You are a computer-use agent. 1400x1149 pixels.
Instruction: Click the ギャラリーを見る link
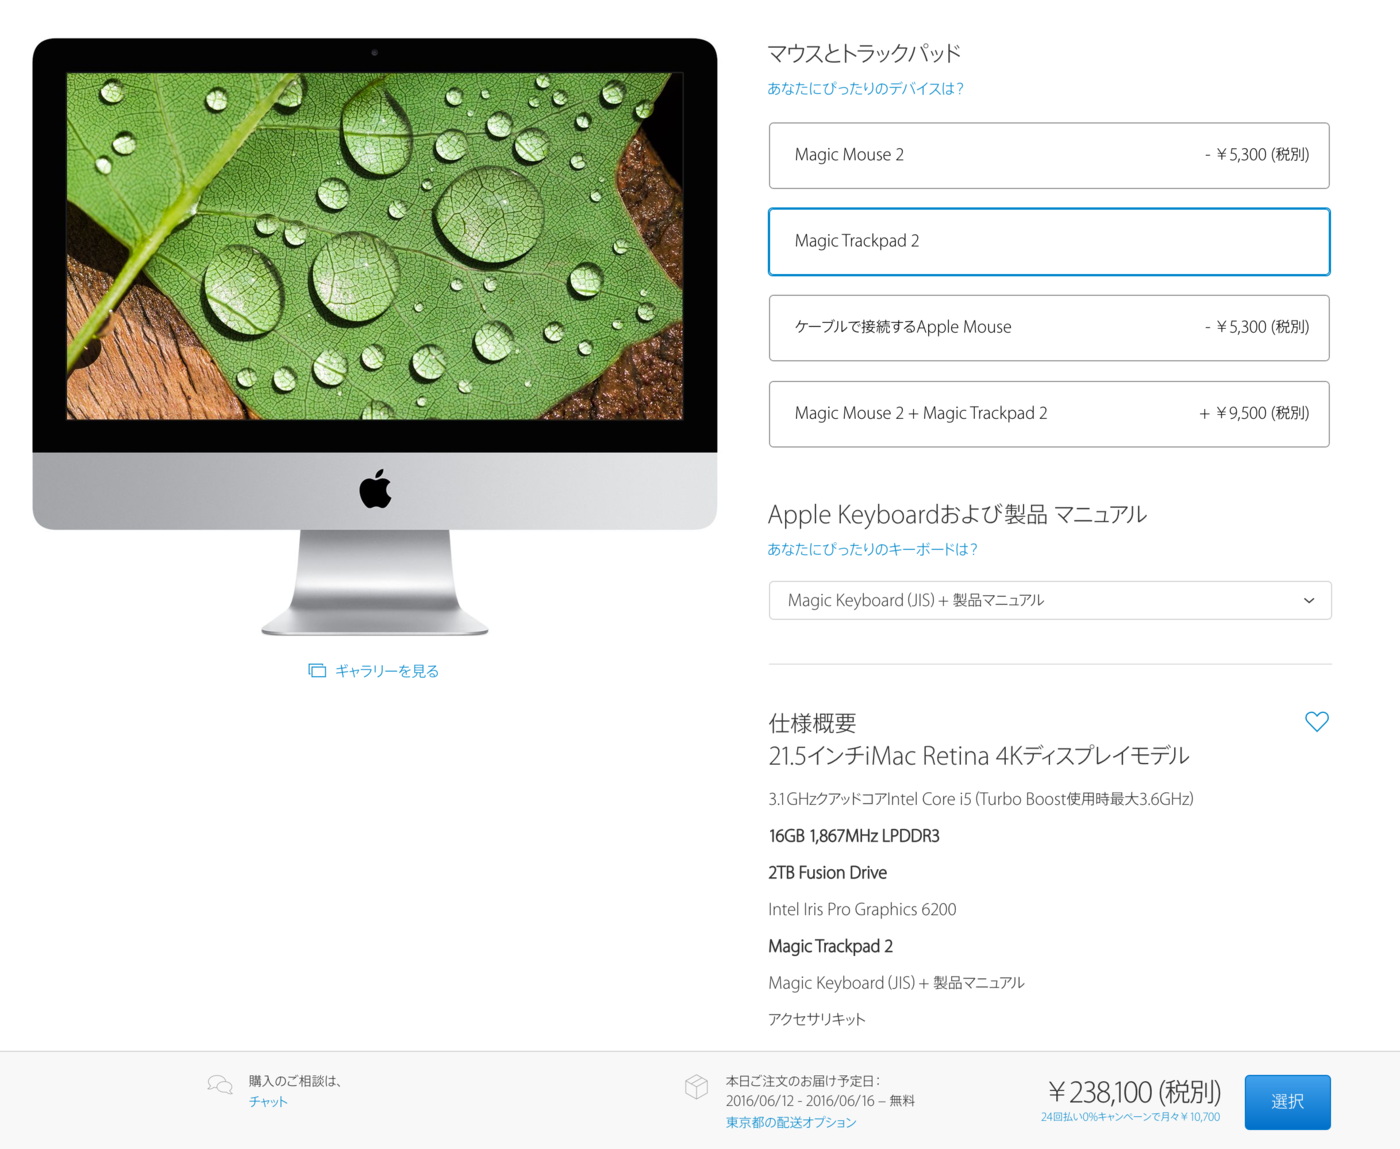coord(387,671)
